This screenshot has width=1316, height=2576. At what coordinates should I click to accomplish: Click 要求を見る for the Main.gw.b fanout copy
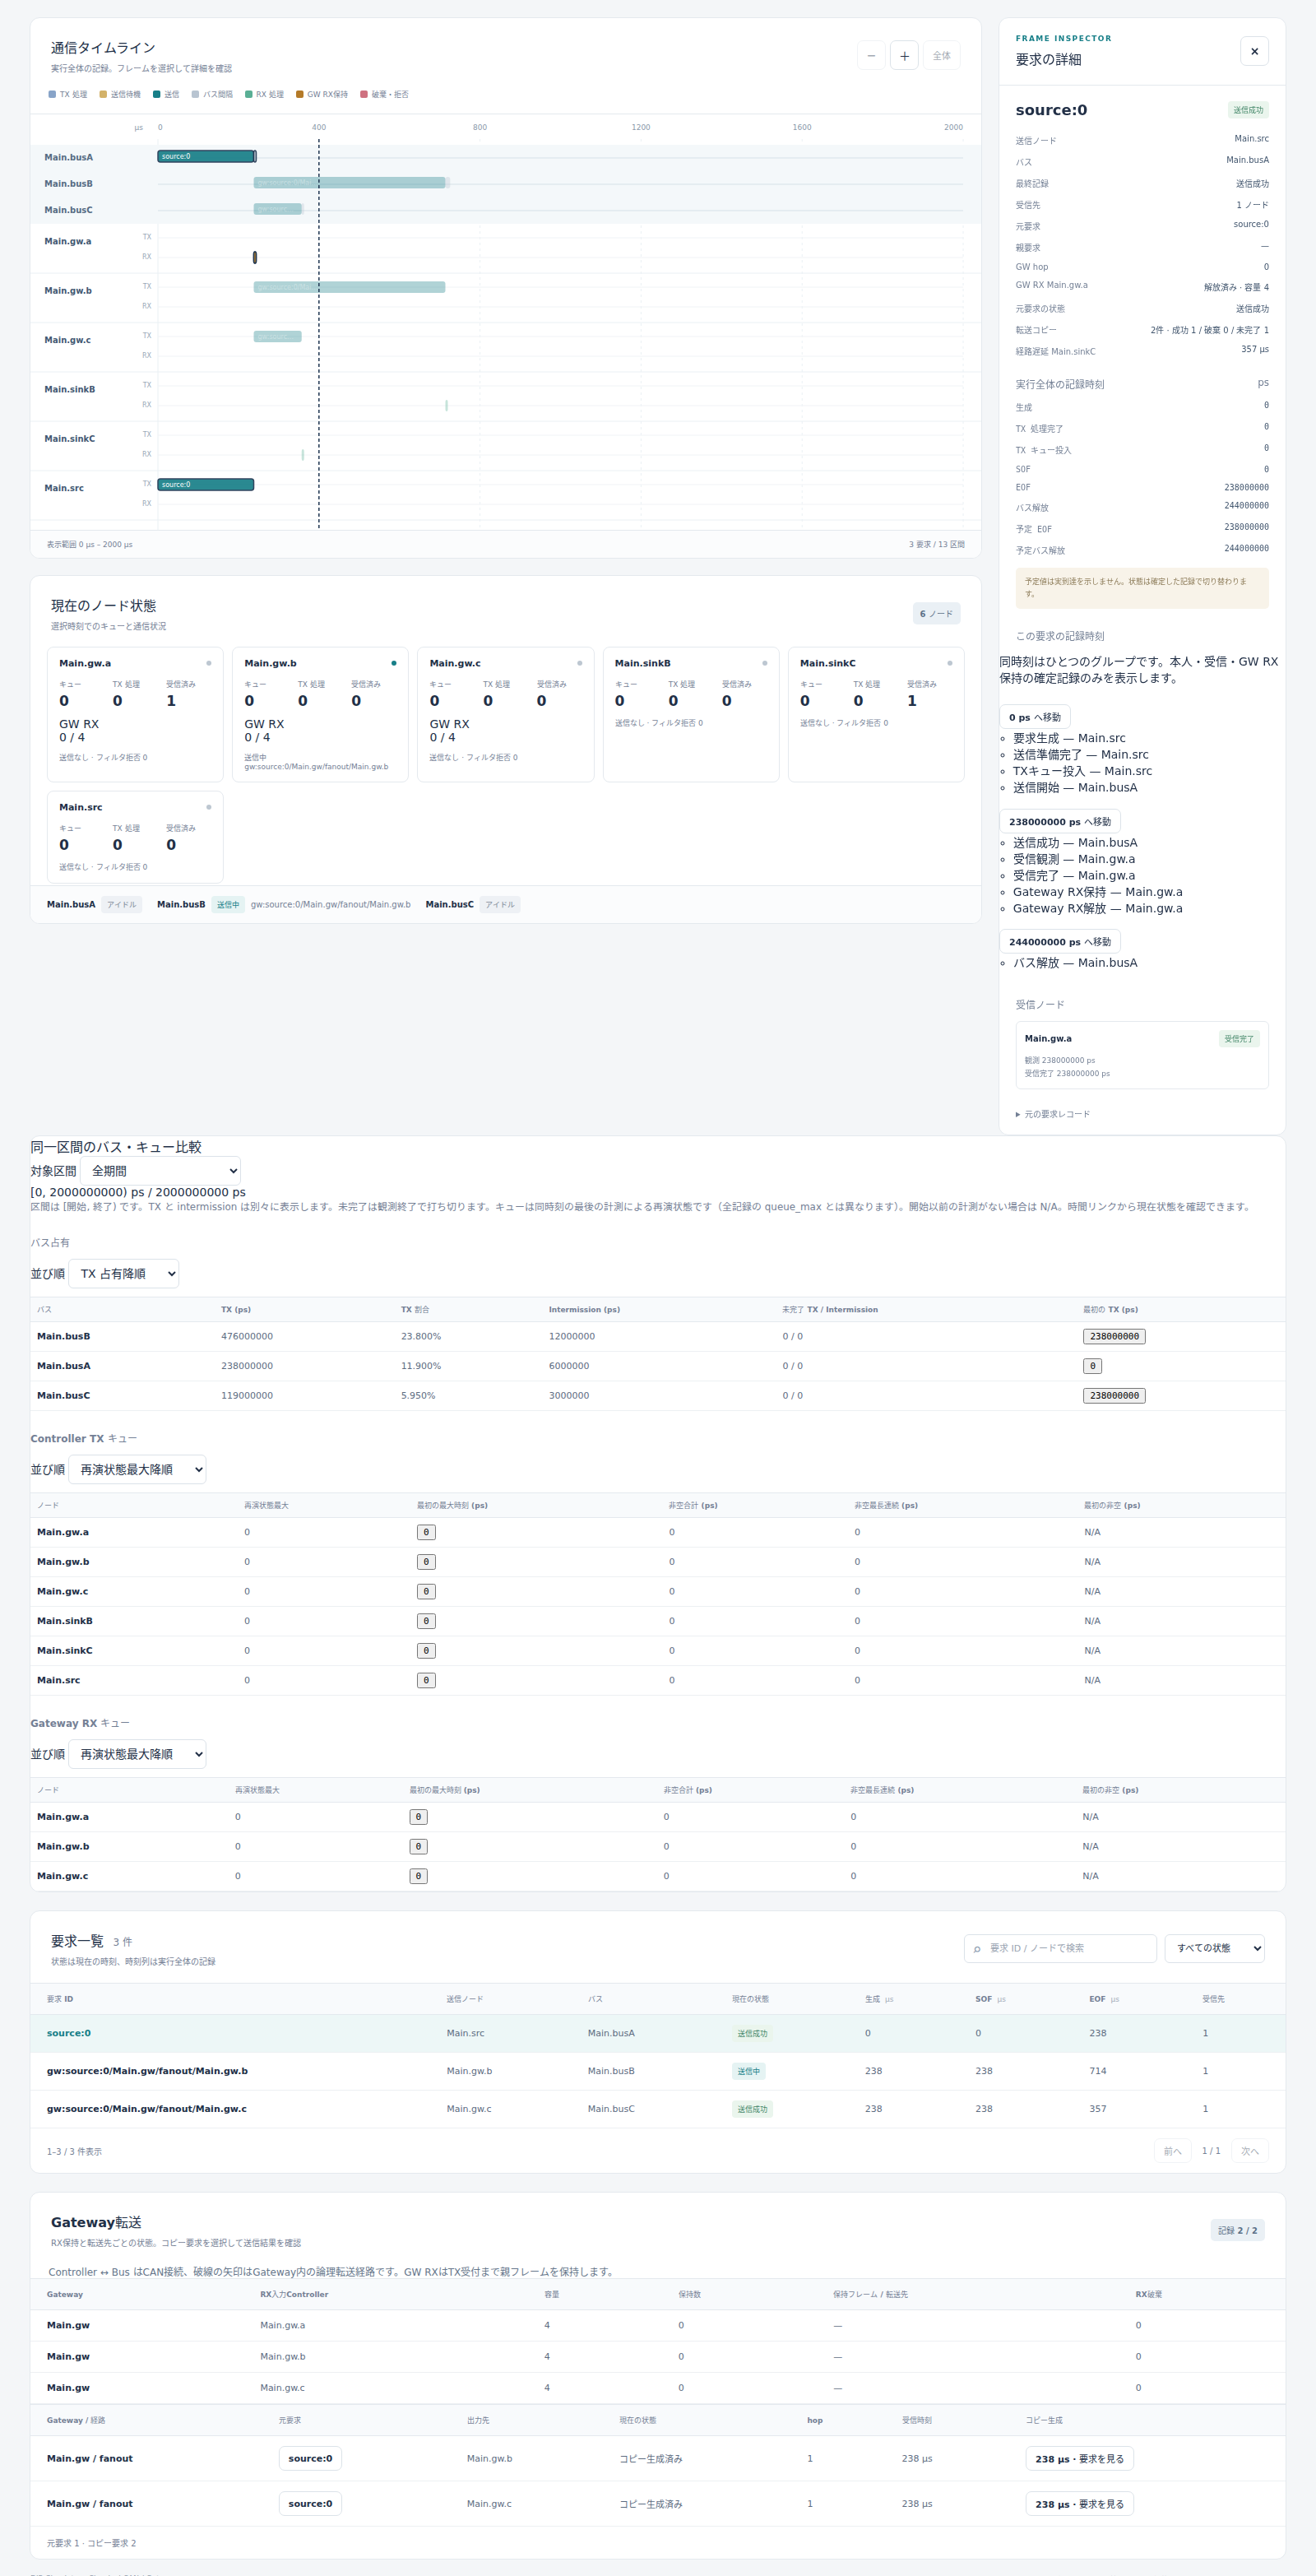[x=1079, y=2458]
